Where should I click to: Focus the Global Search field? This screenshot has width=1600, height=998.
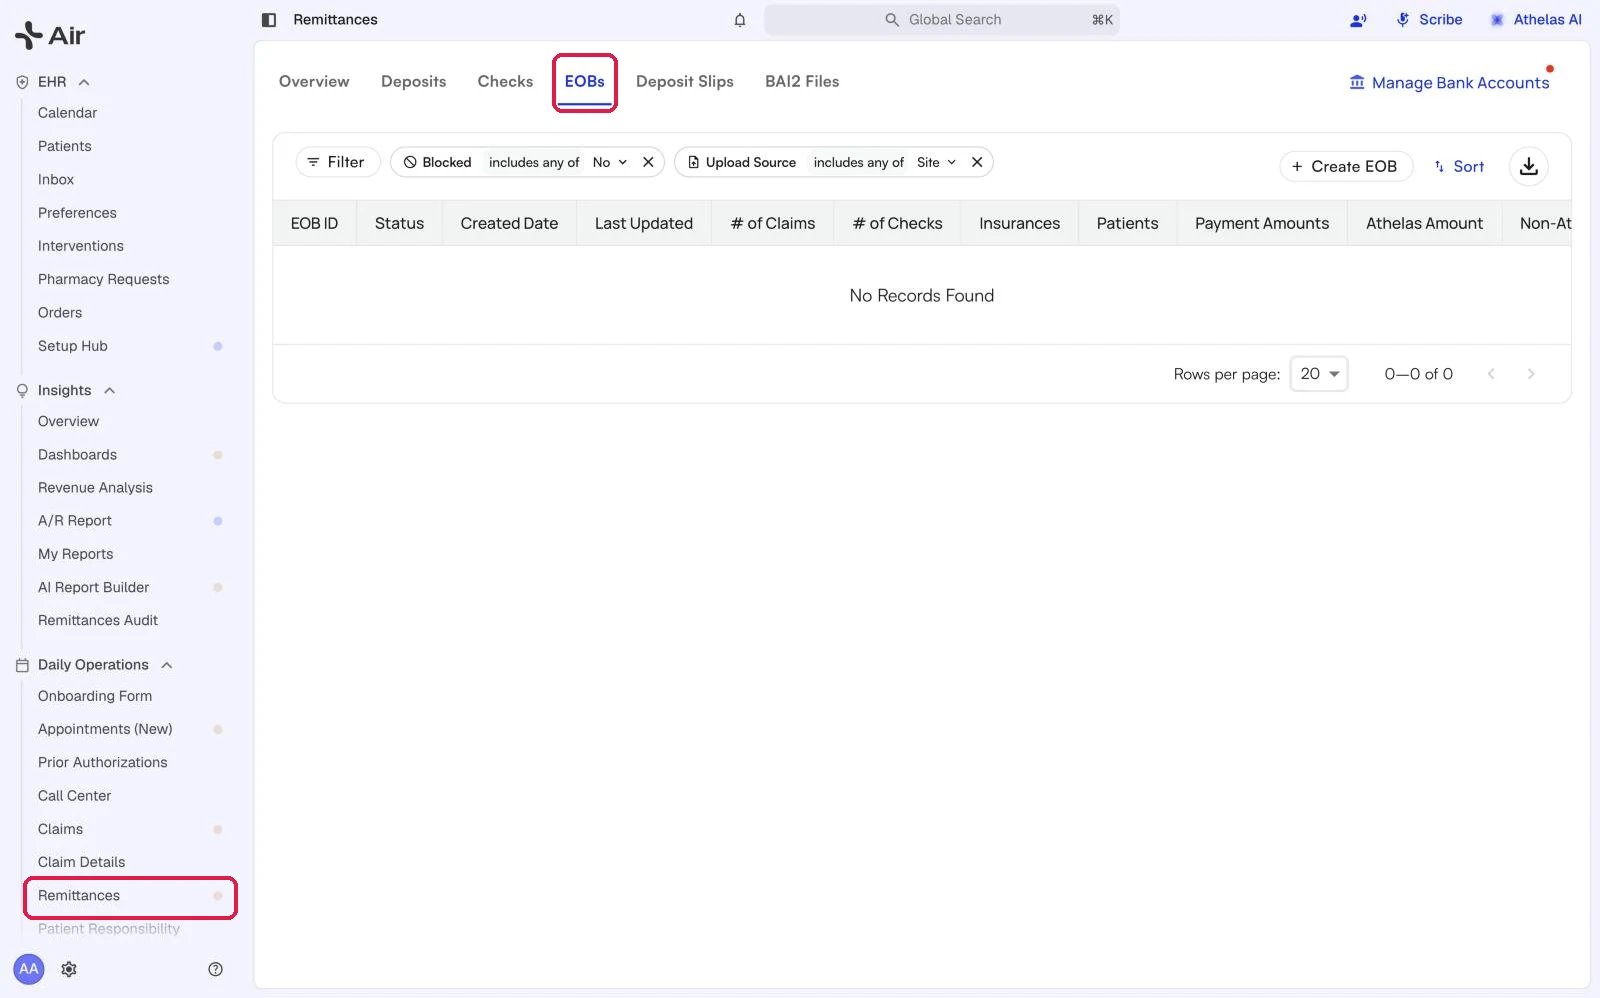942,20
